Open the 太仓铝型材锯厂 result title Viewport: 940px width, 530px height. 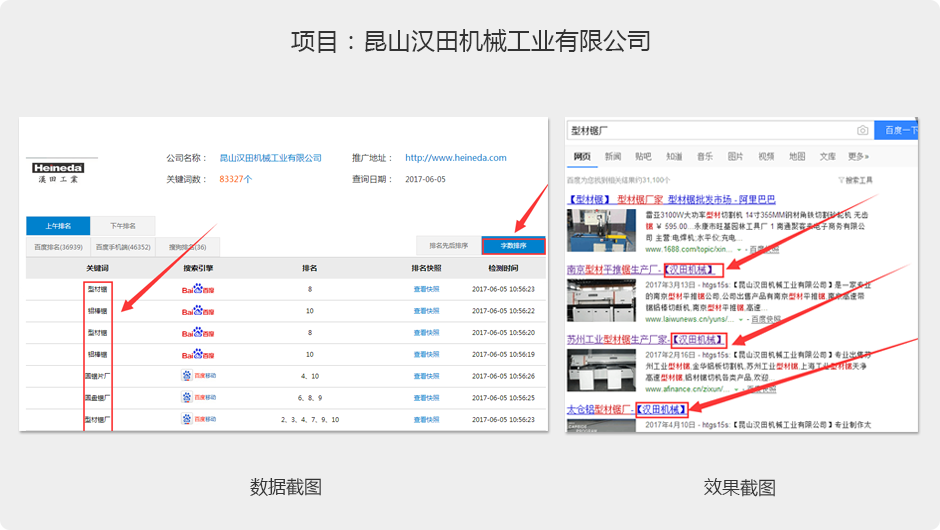click(626, 409)
